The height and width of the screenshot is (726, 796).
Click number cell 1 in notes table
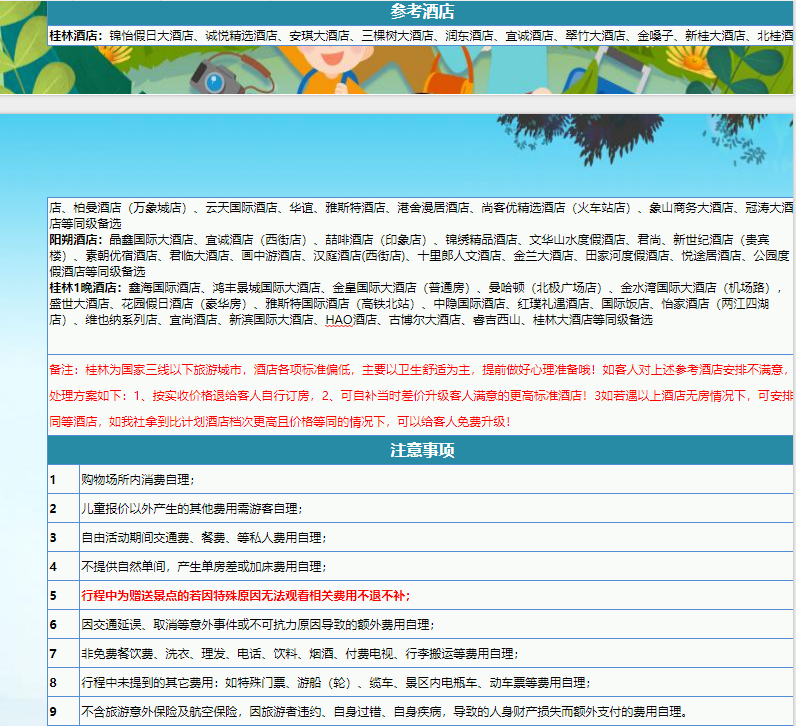(63, 480)
